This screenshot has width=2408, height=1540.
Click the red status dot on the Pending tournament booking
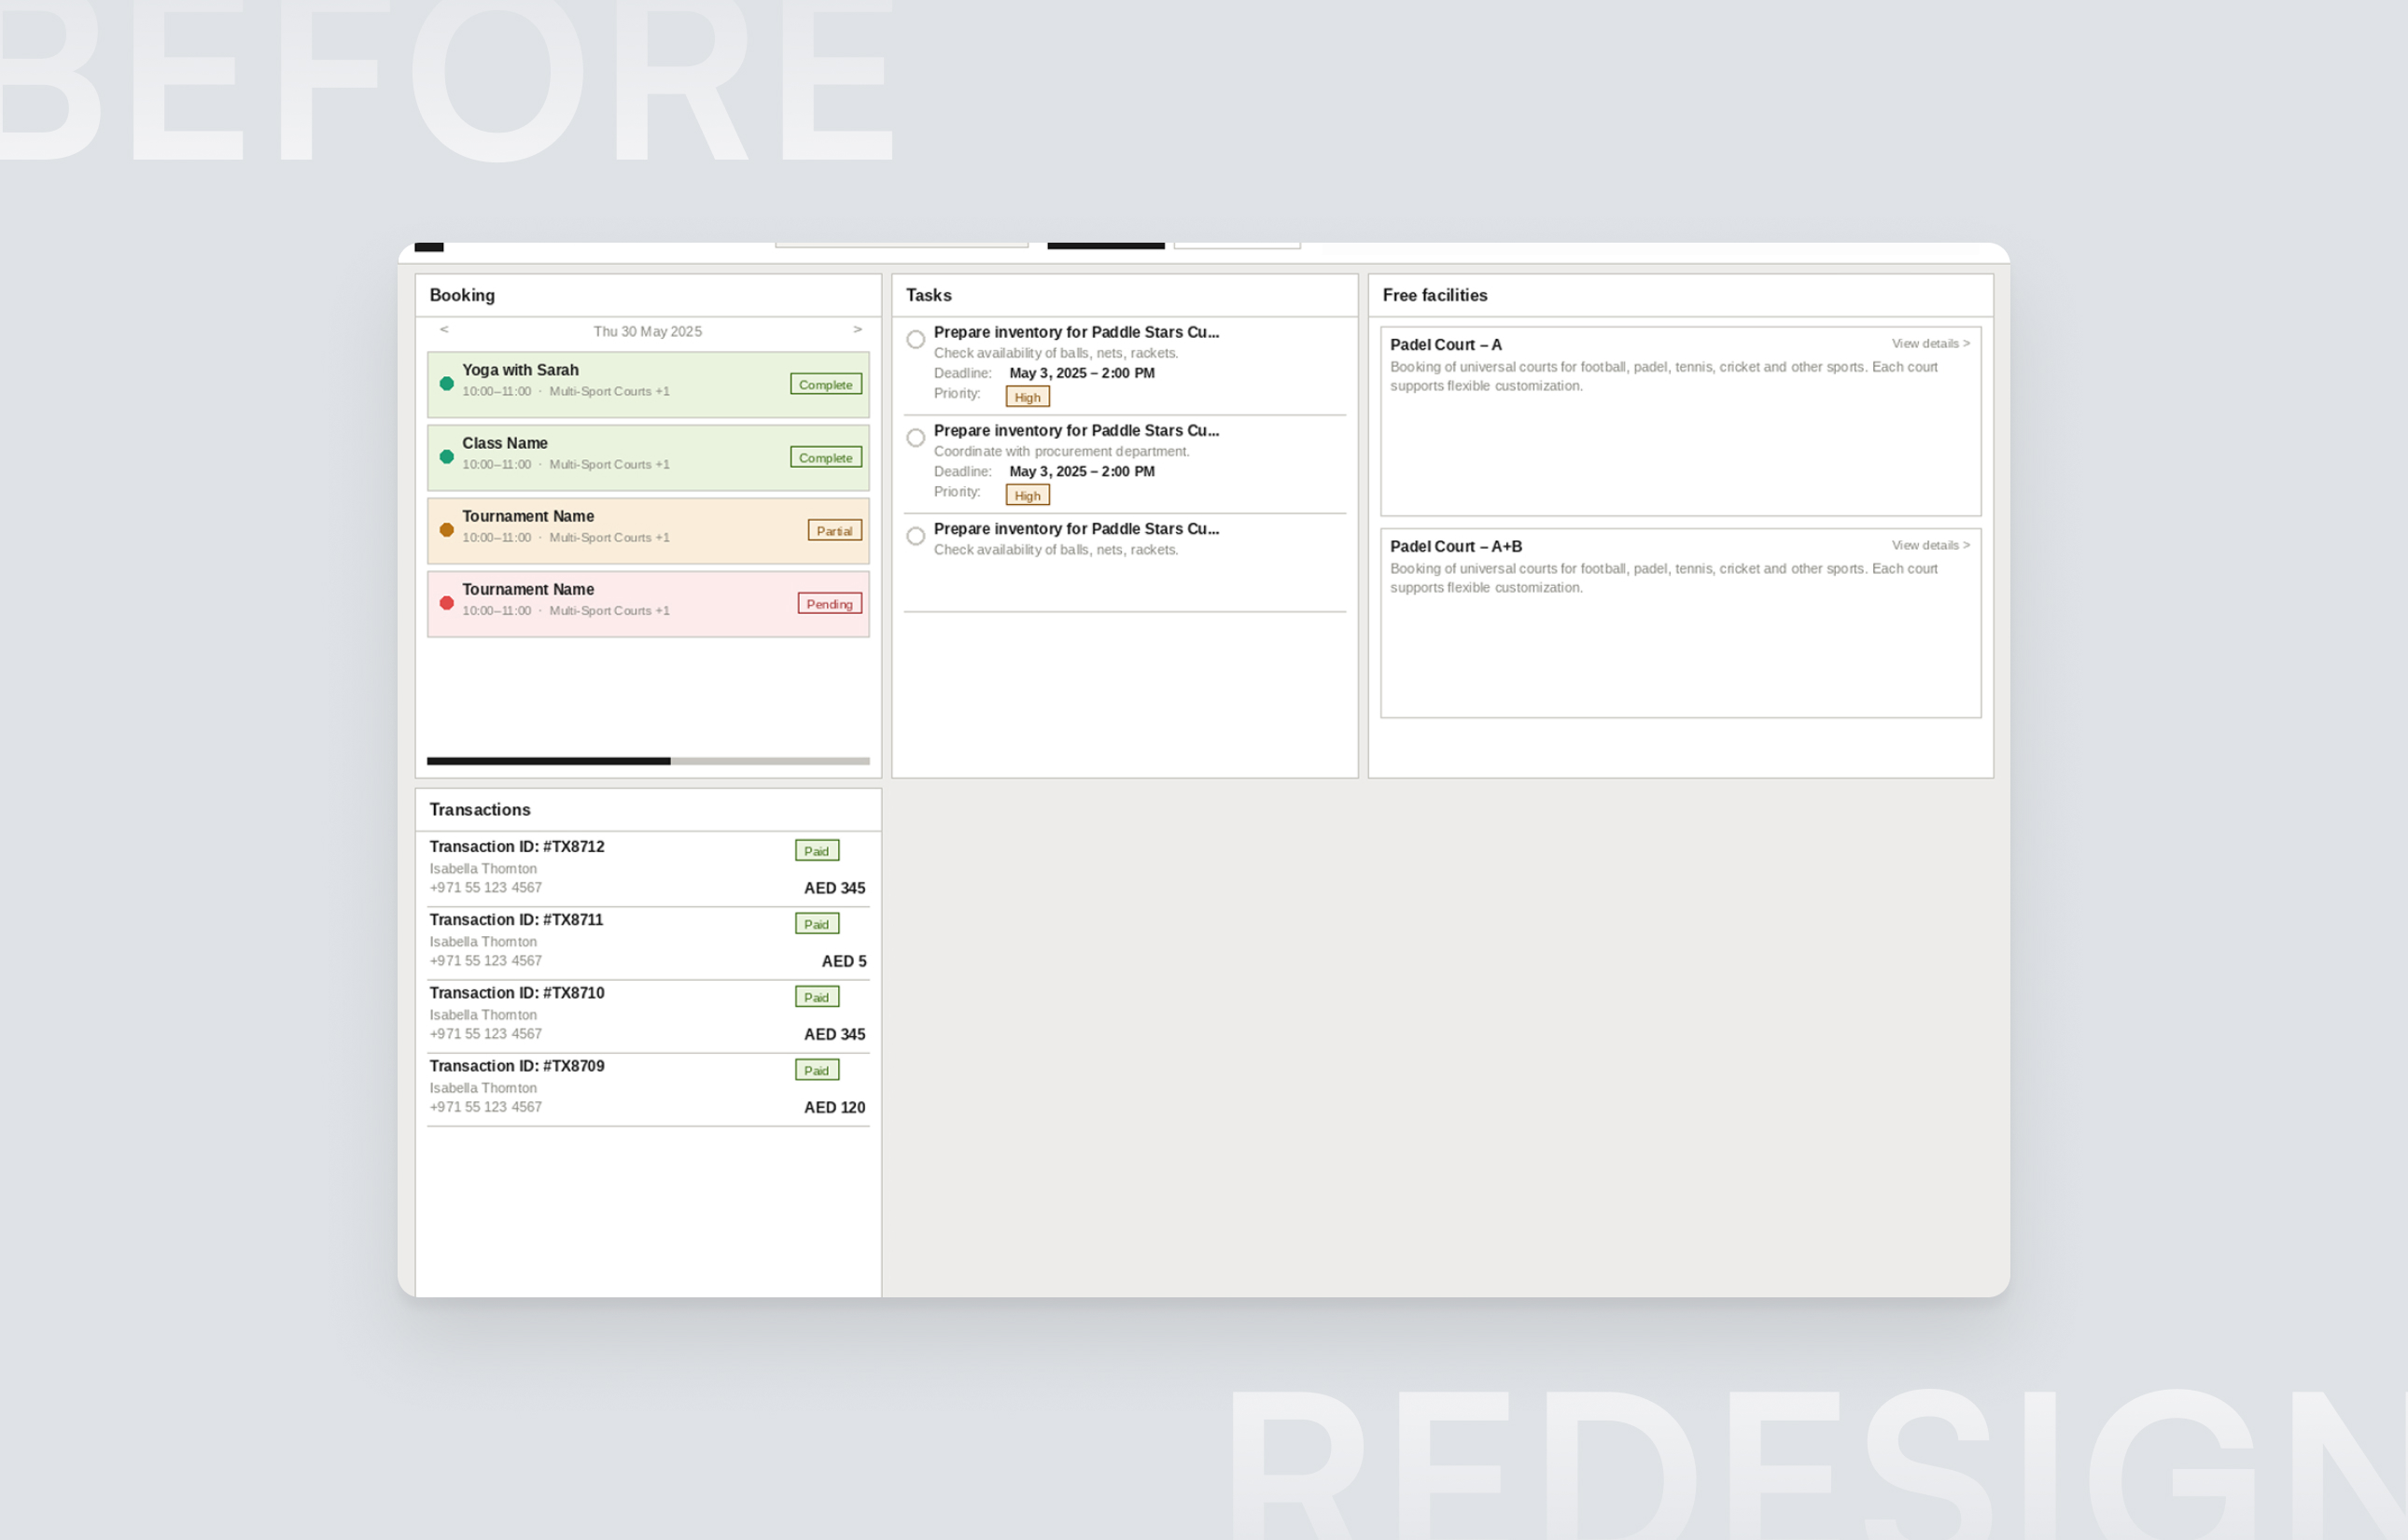pos(447,603)
